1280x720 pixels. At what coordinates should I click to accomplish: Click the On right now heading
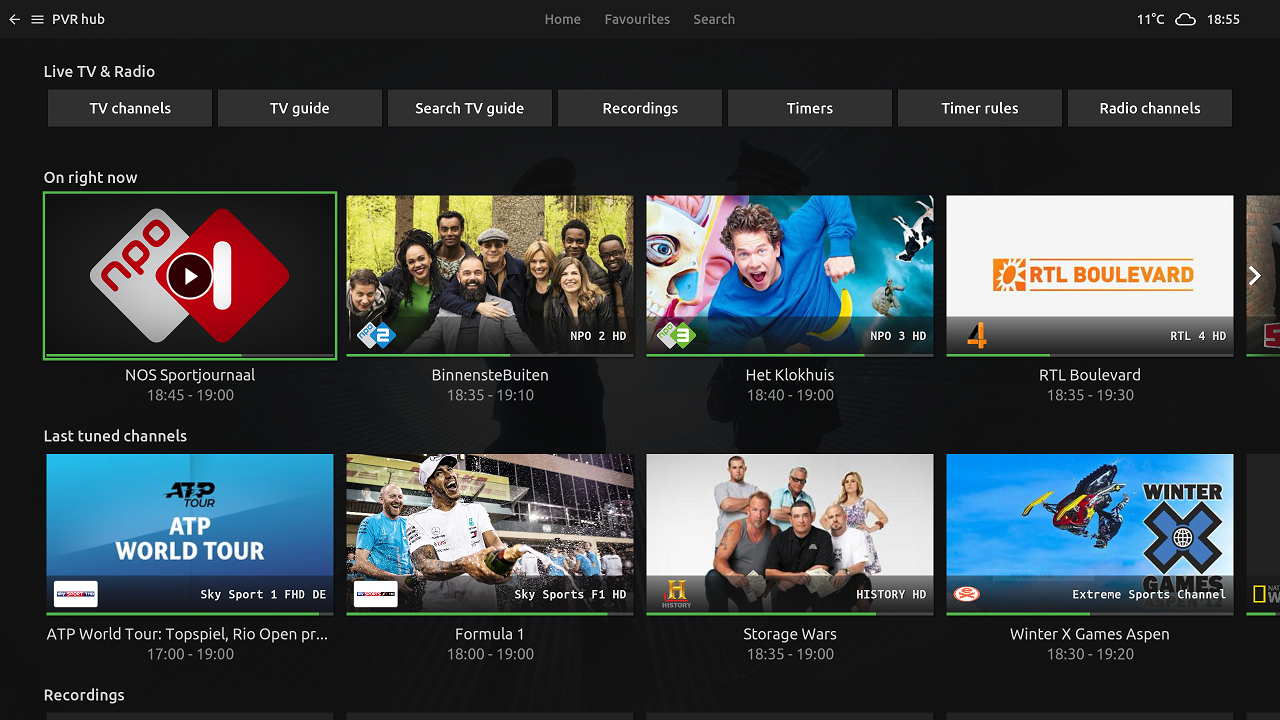coord(90,177)
